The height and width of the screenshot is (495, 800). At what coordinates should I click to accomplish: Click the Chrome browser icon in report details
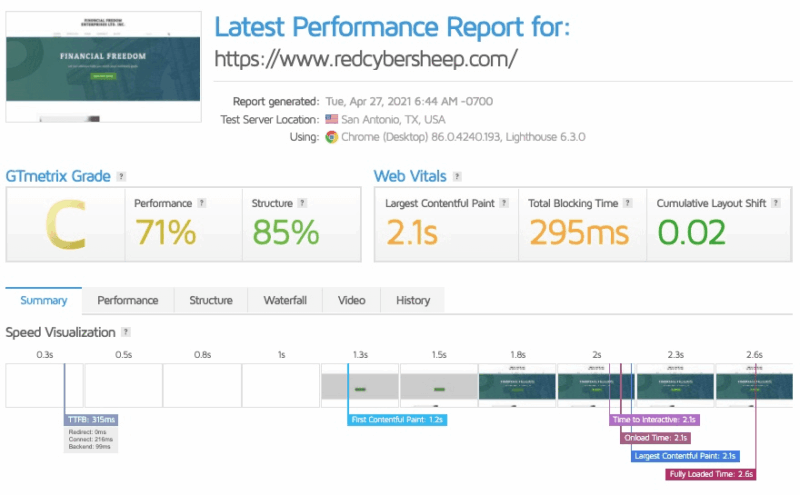(331, 137)
